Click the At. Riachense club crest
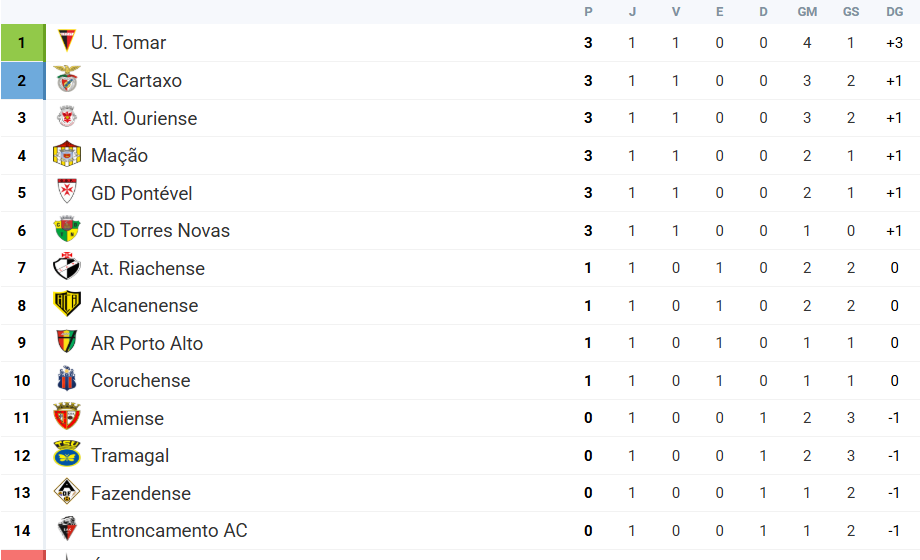The image size is (920, 560). click(x=67, y=268)
